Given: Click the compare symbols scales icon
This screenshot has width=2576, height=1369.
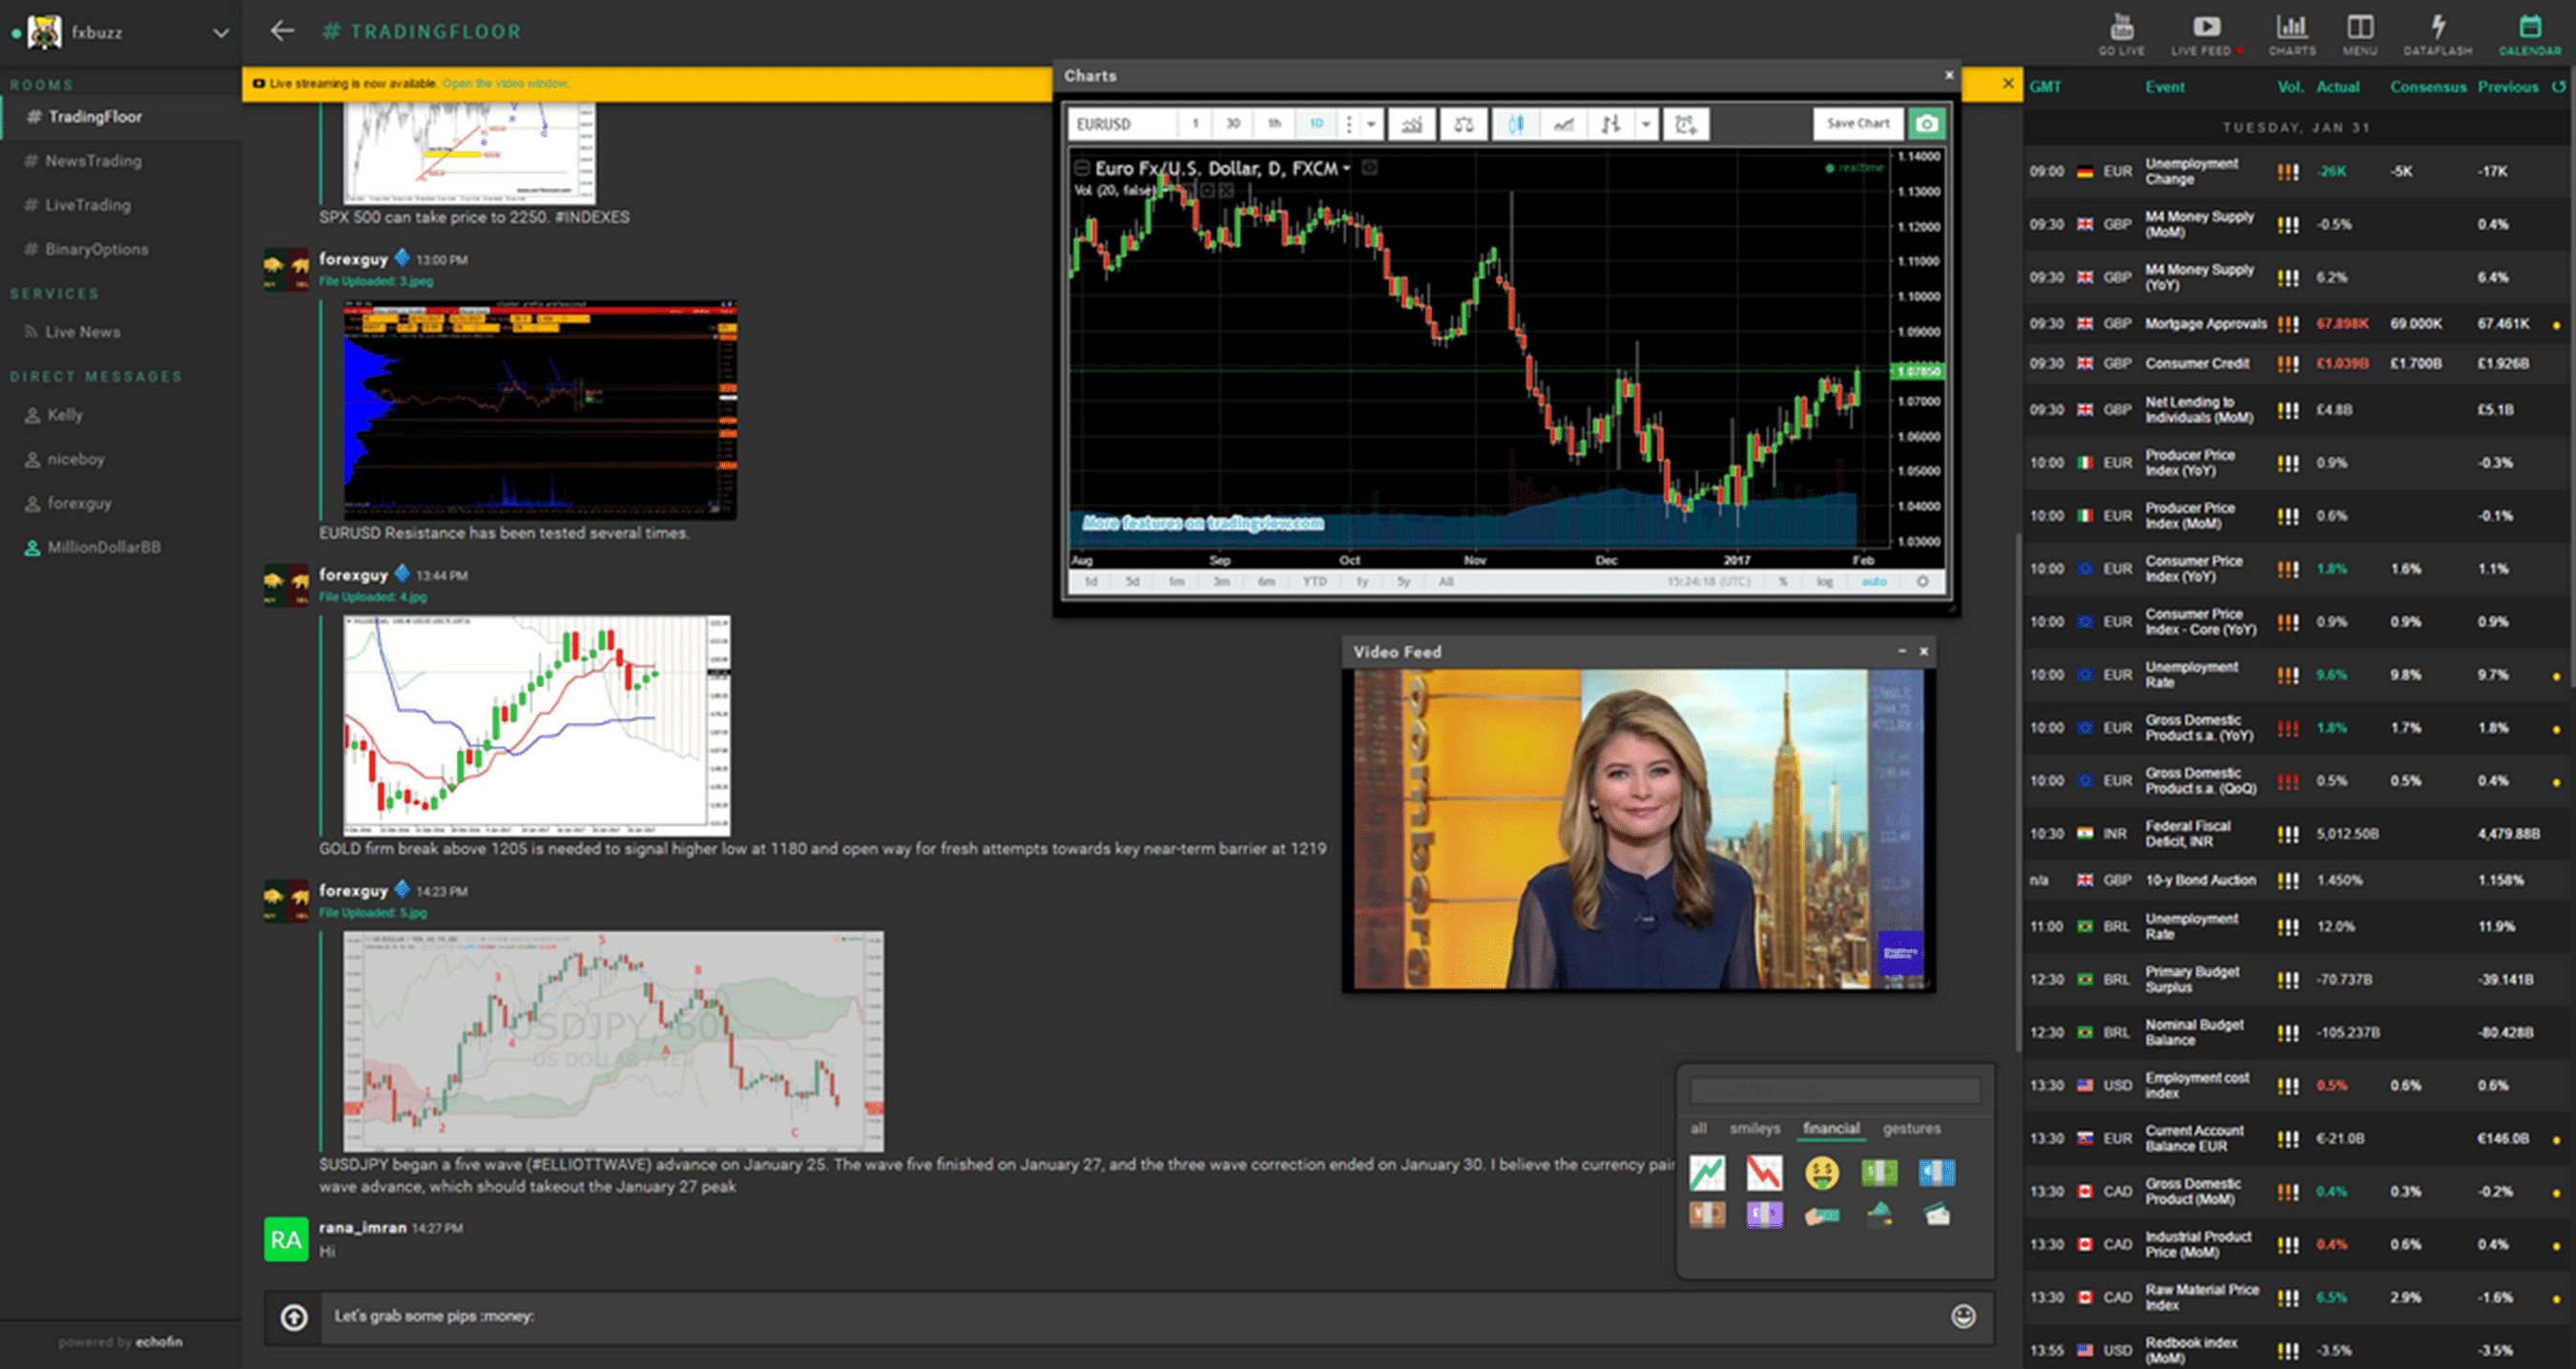Looking at the screenshot, I should click(x=1463, y=124).
